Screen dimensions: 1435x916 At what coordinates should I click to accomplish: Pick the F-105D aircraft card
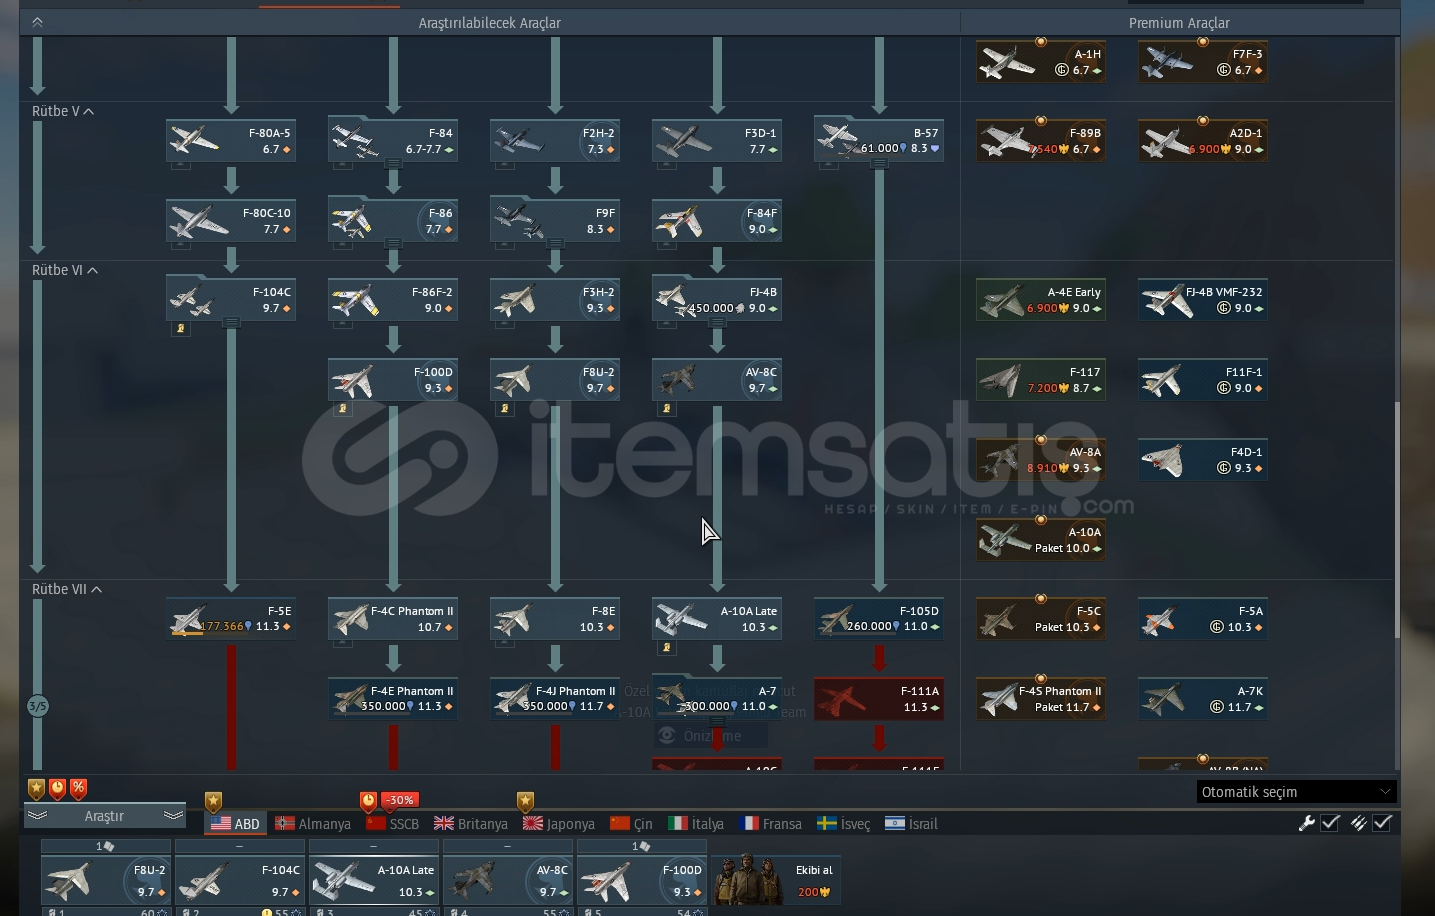(879, 619)
